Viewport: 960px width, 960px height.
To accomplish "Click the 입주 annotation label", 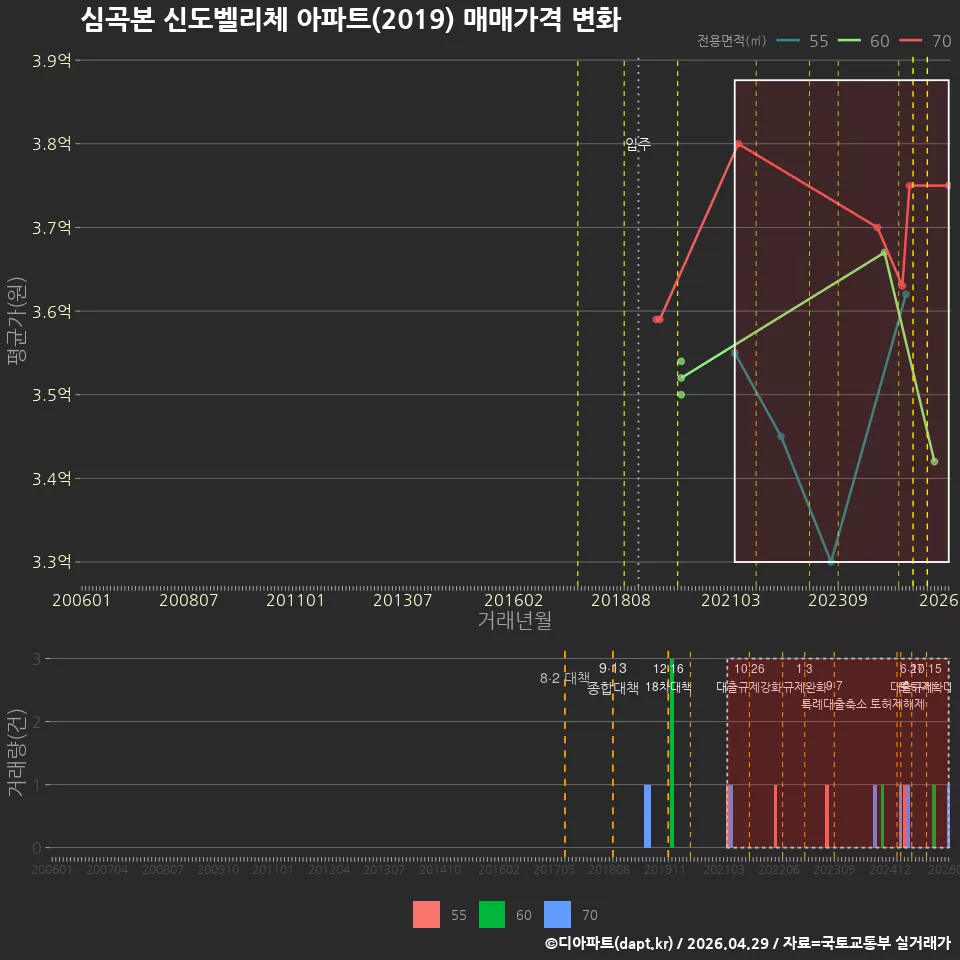I will pos(638,144).
